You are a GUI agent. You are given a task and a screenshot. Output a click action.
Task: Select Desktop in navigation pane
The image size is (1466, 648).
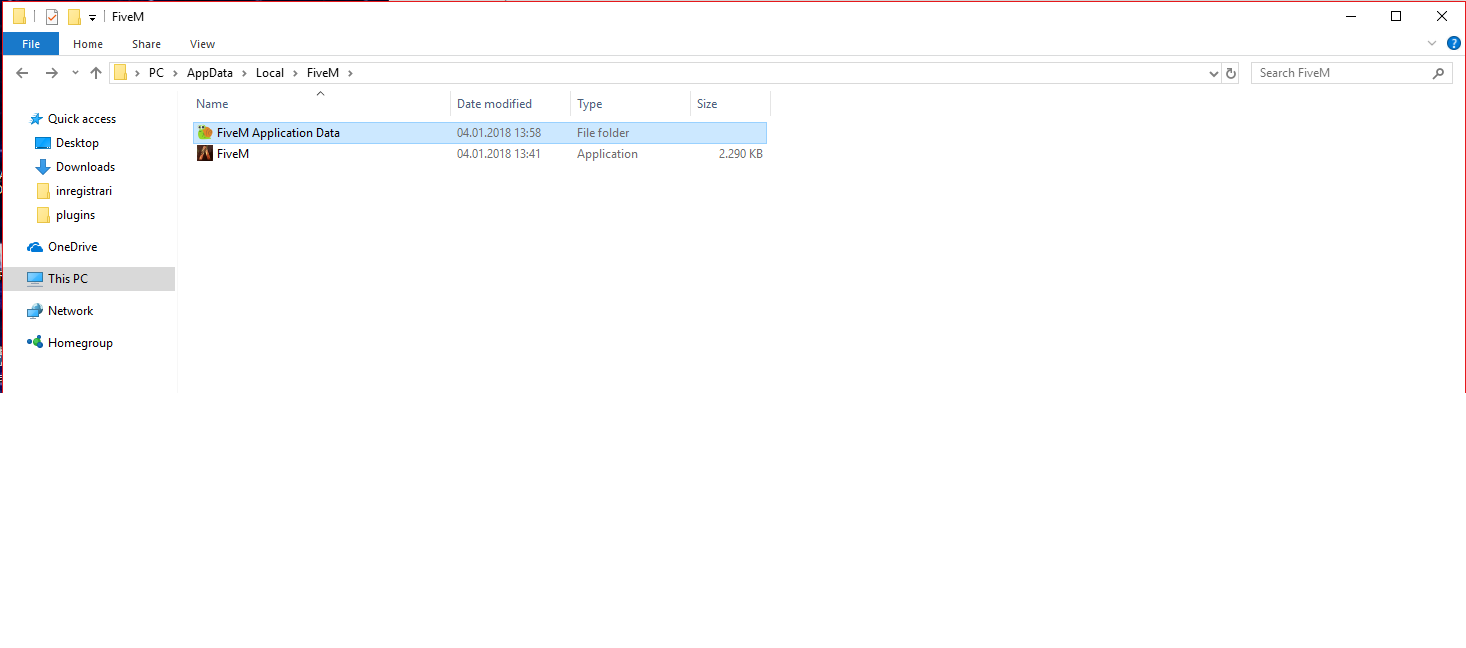pos(77,143)
